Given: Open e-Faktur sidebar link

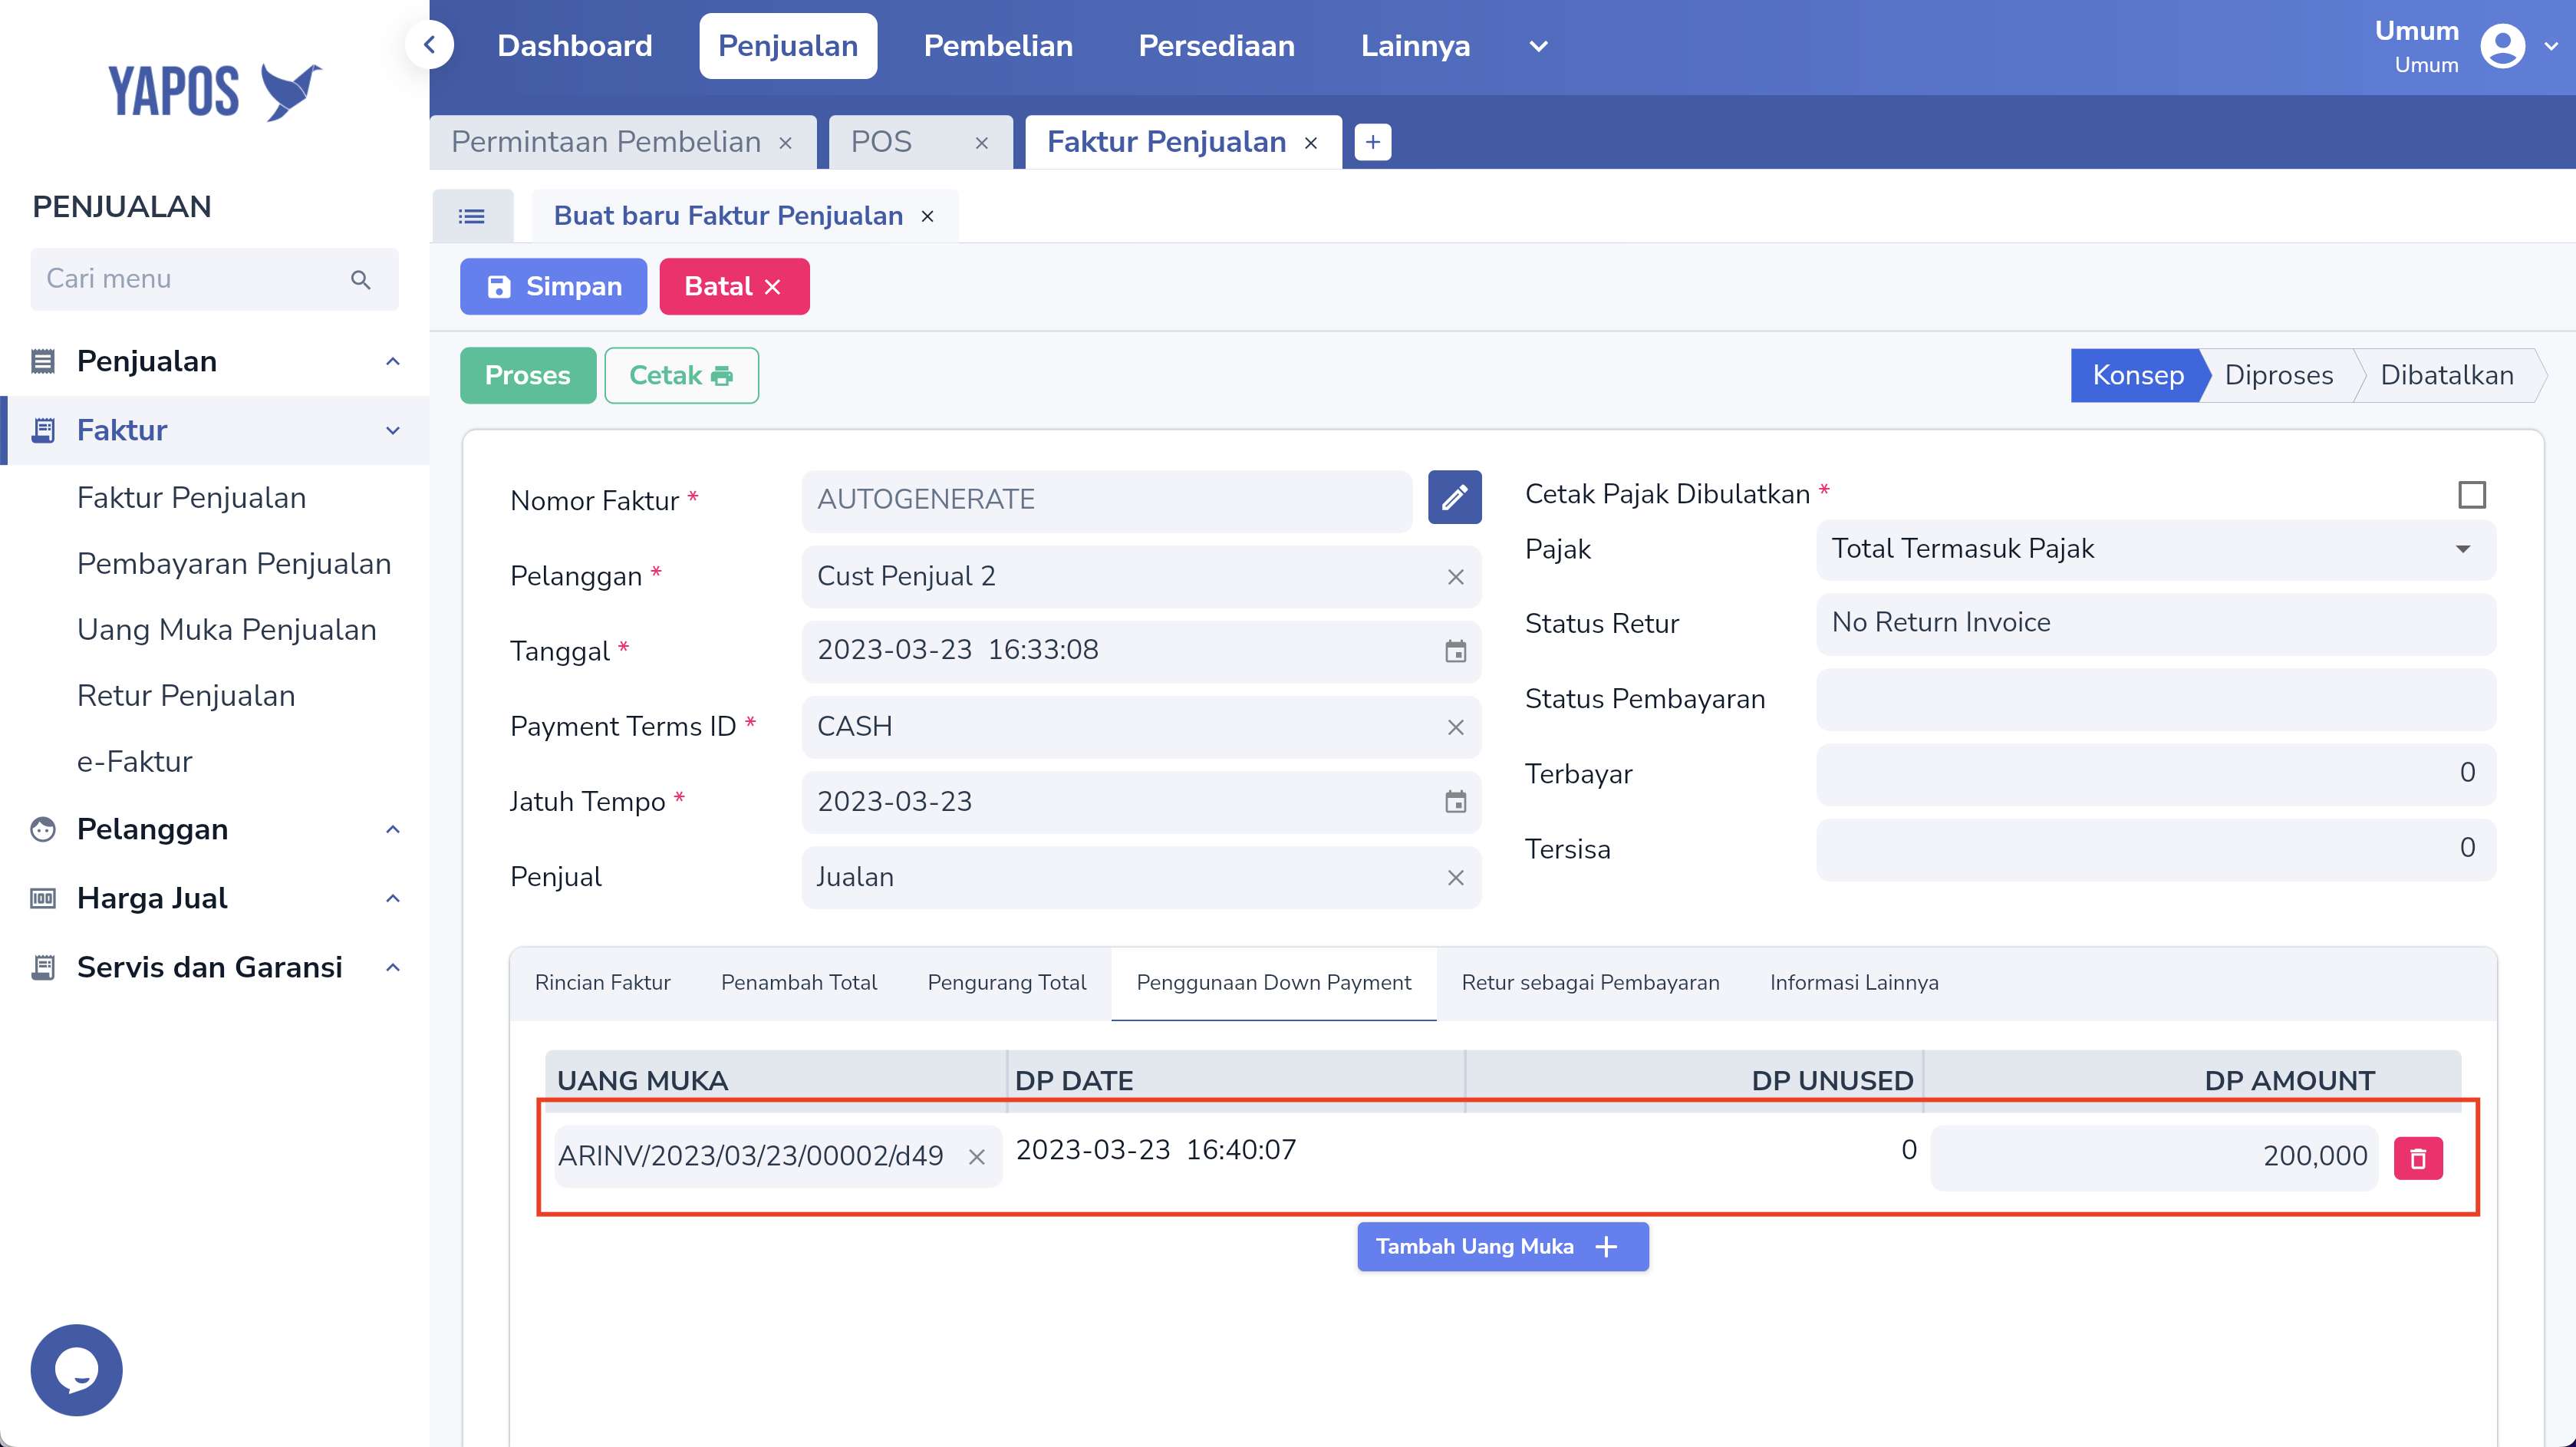Looking at the screenshot, I should point(135,761).
